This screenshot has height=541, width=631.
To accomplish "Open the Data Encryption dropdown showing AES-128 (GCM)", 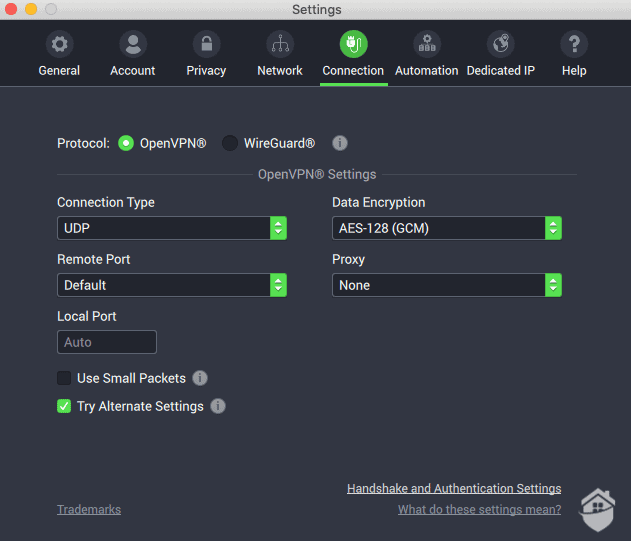I will coord(447,228).
